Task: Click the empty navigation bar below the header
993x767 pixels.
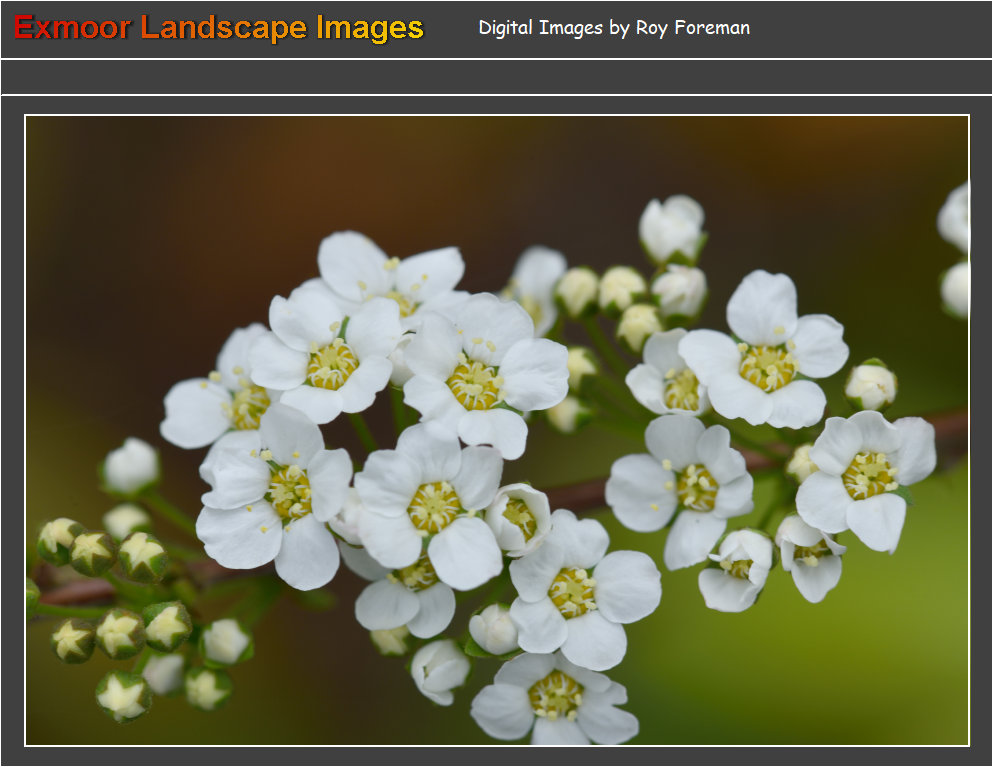Action: (x=496, y=77)
